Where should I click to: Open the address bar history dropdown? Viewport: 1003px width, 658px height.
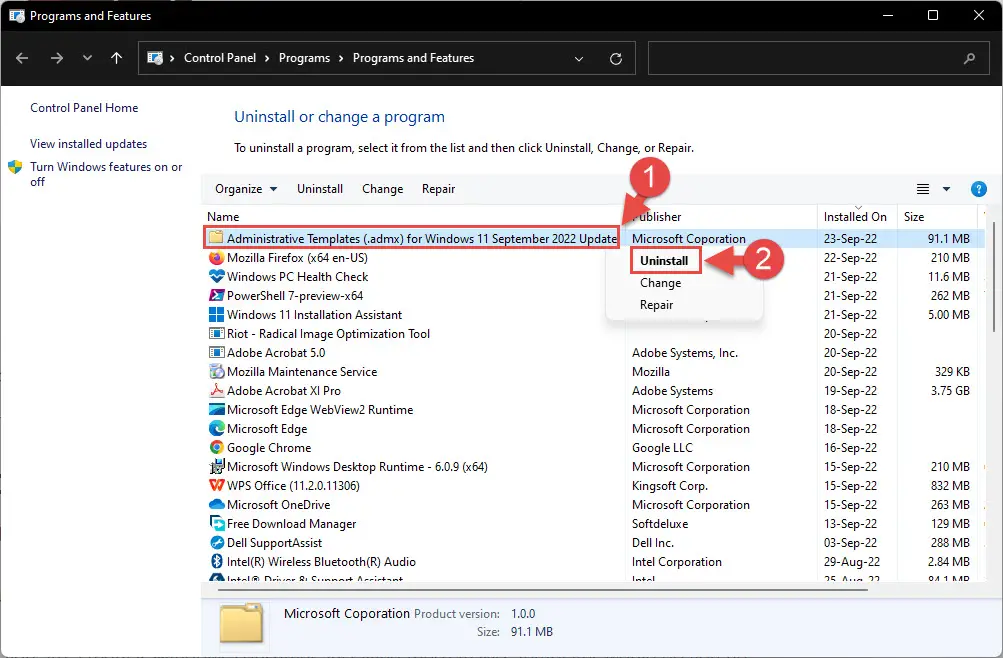[x=579, y=59]
